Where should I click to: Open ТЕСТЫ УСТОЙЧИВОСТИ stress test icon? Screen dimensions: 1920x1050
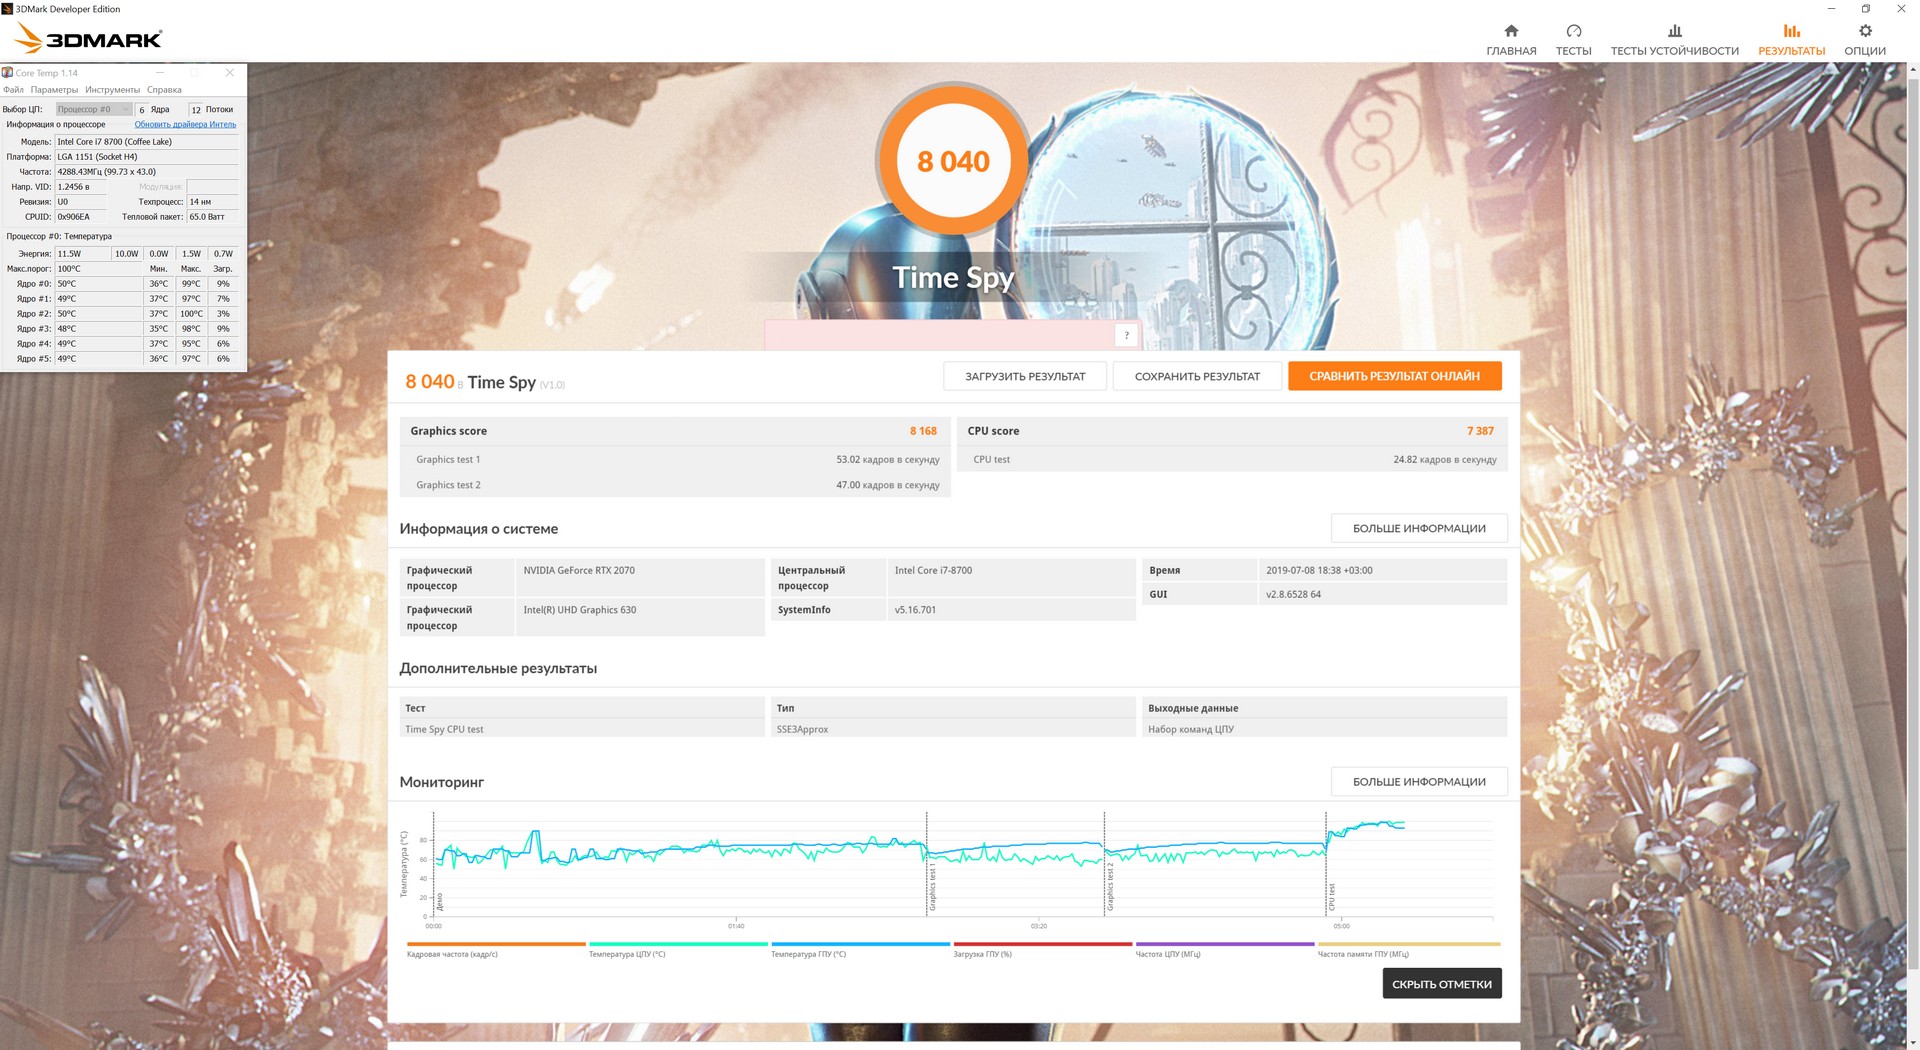1675,31
